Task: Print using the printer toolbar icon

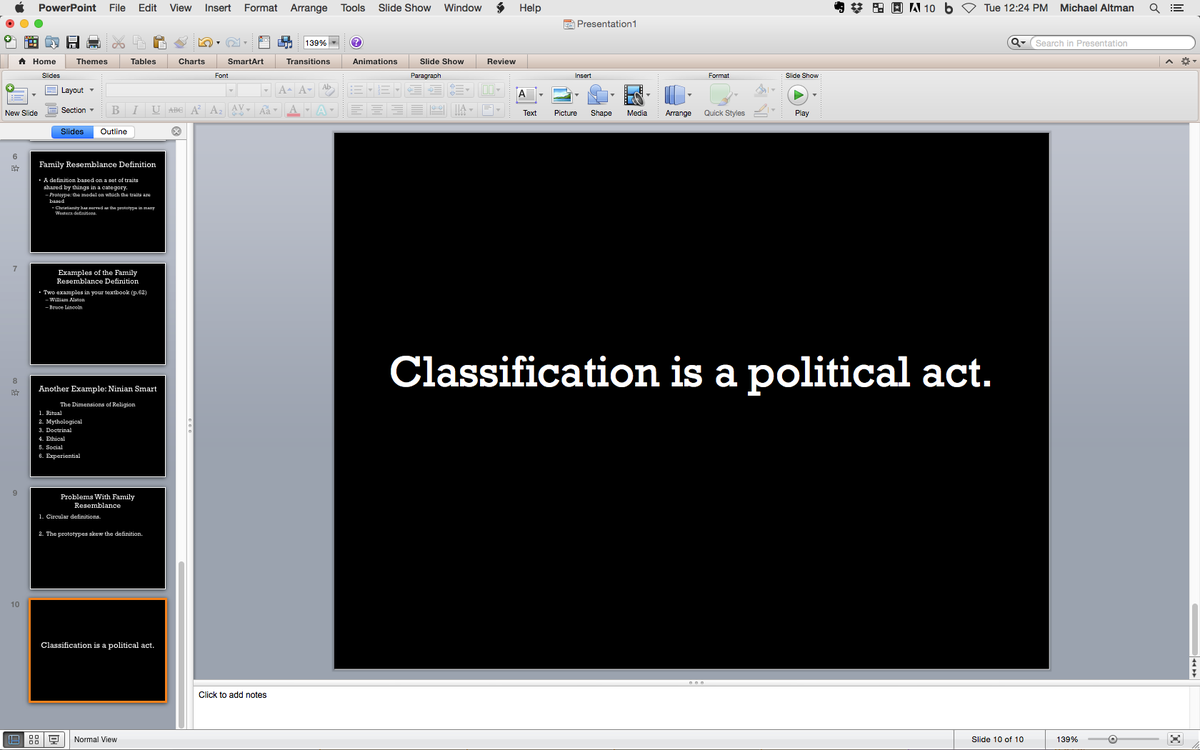Action: pyautogui.click(x=94, y=42)
